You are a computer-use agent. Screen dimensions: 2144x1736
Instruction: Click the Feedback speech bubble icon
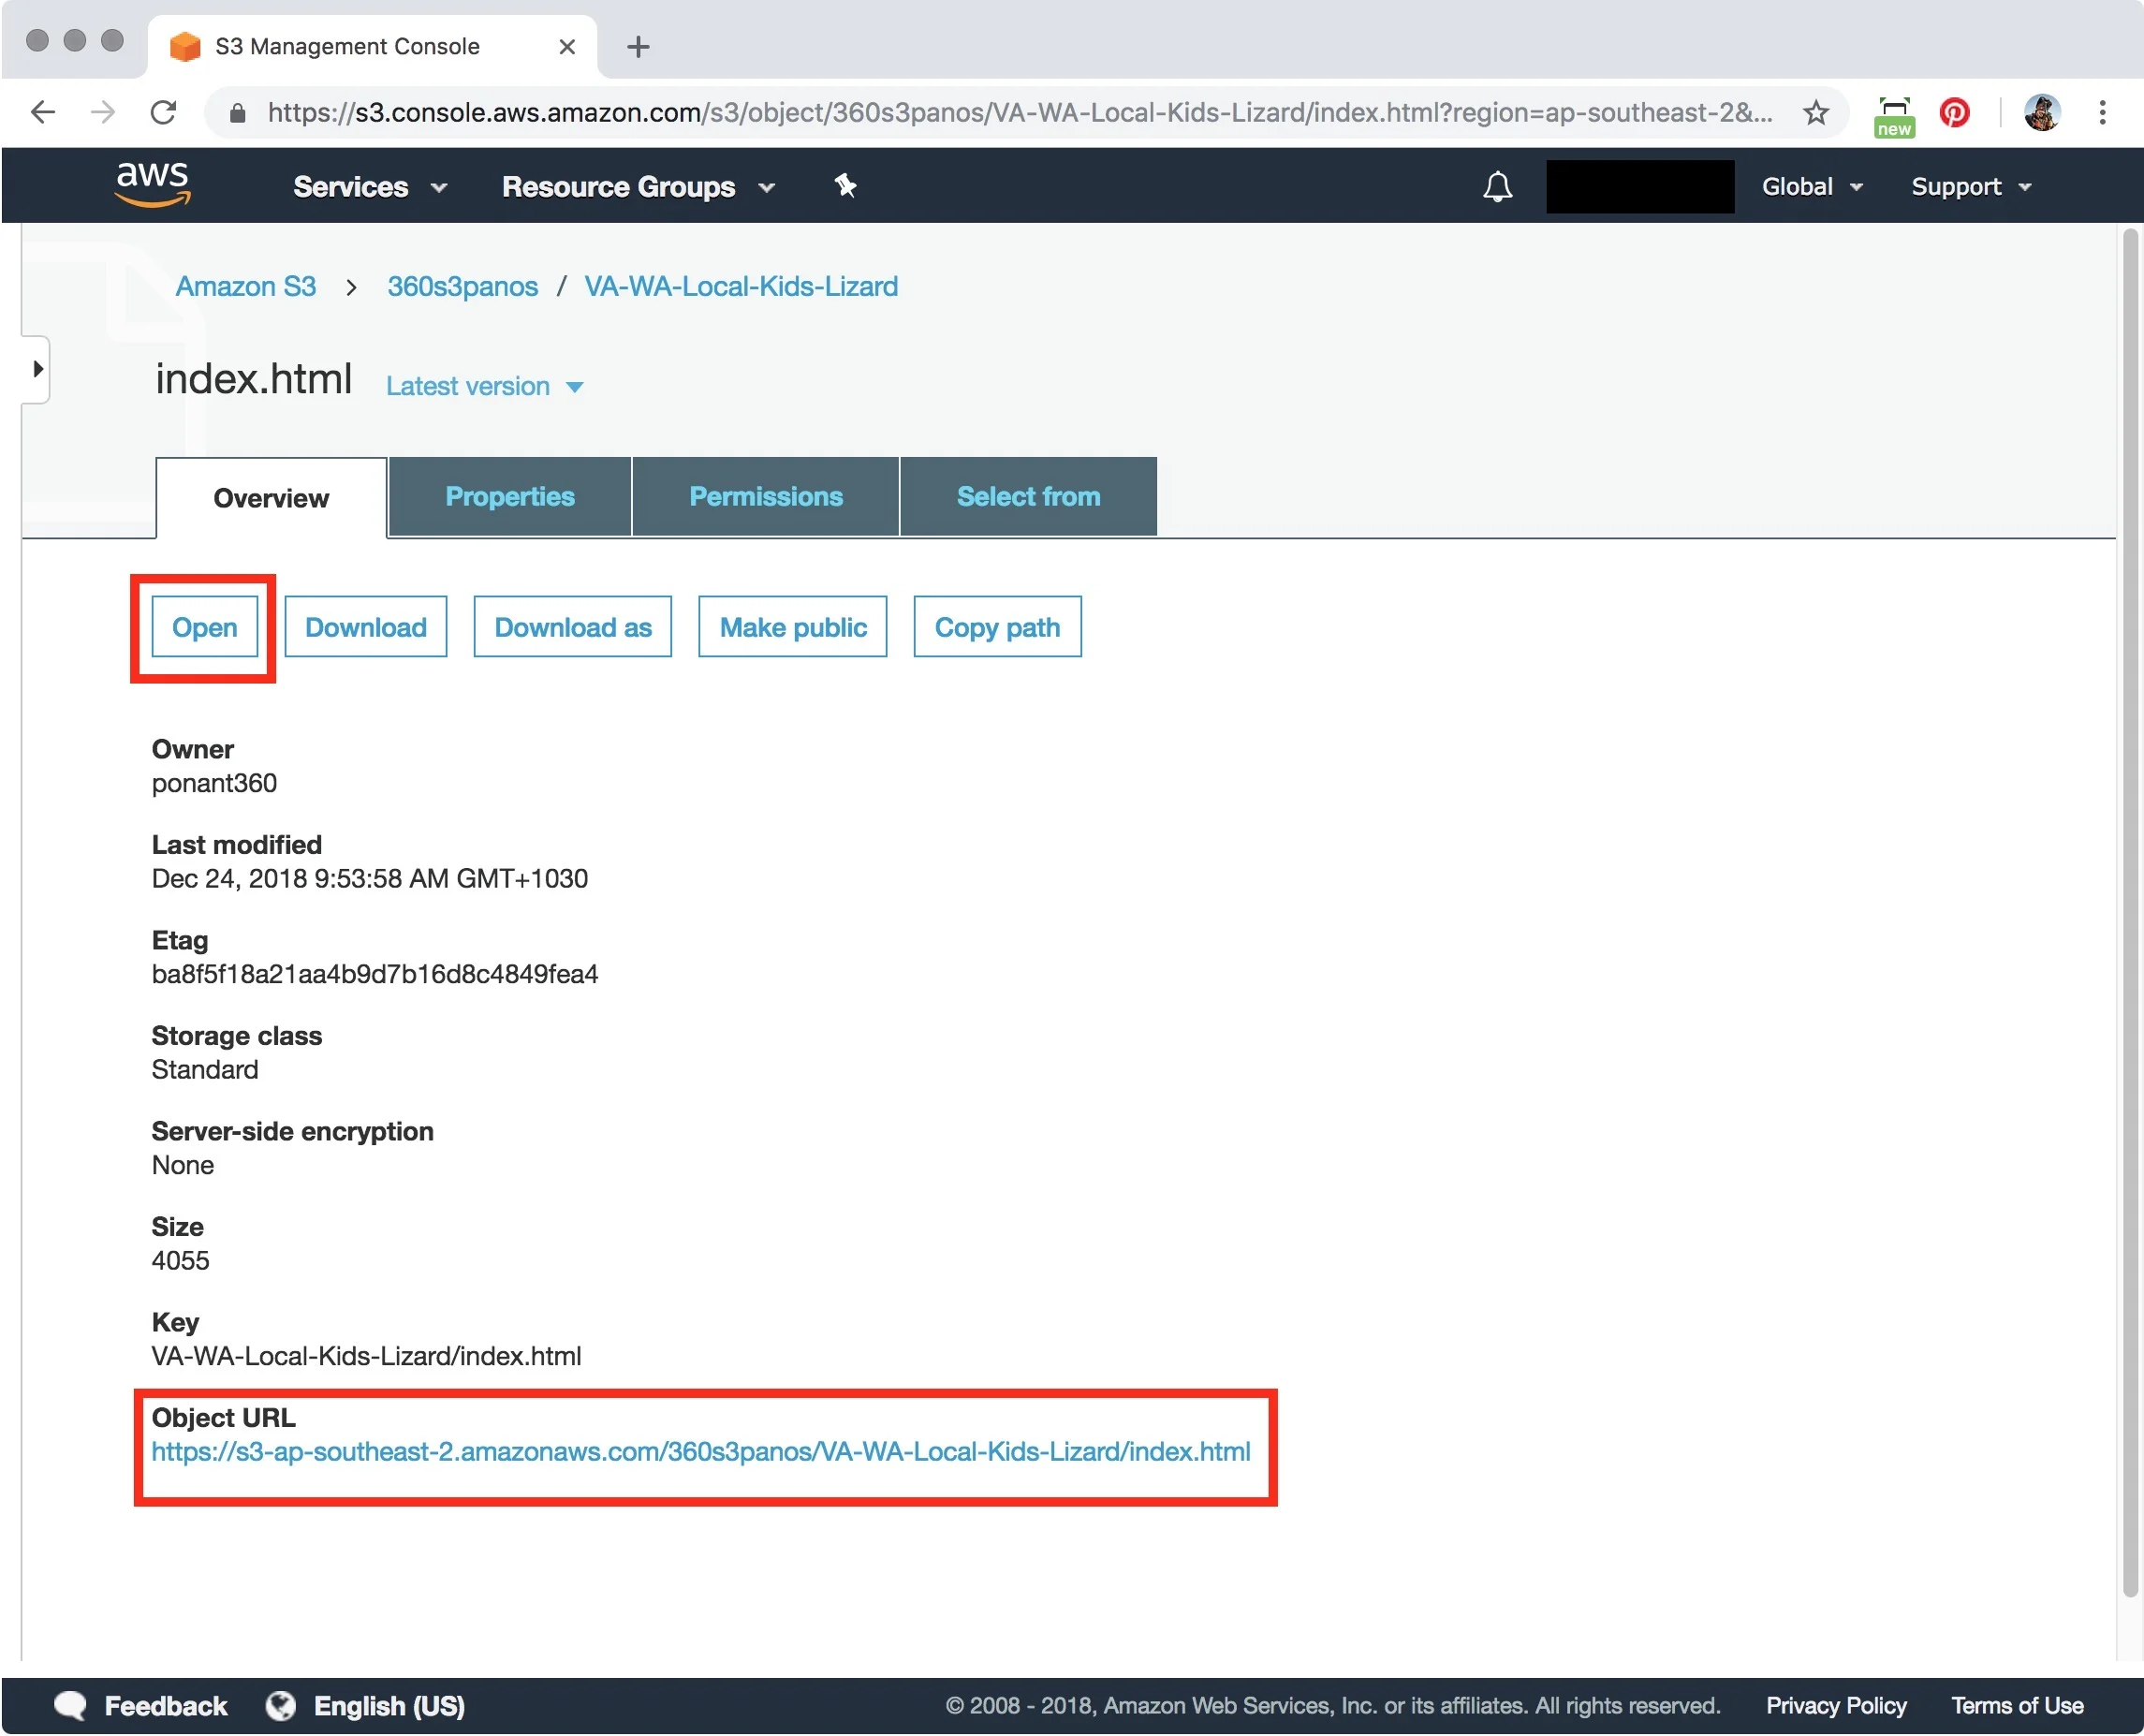pos(70,1706)
